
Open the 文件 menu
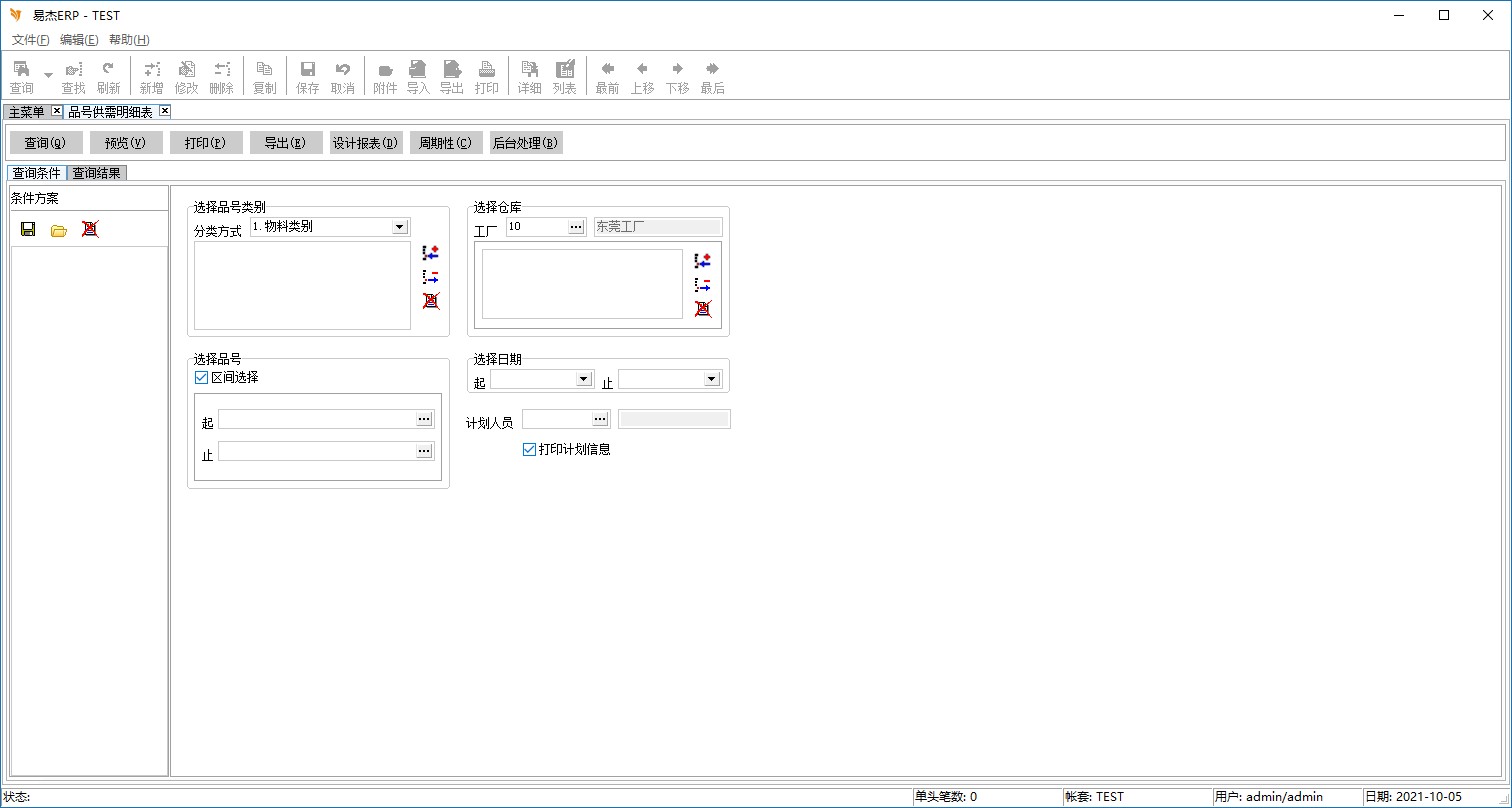30,40
